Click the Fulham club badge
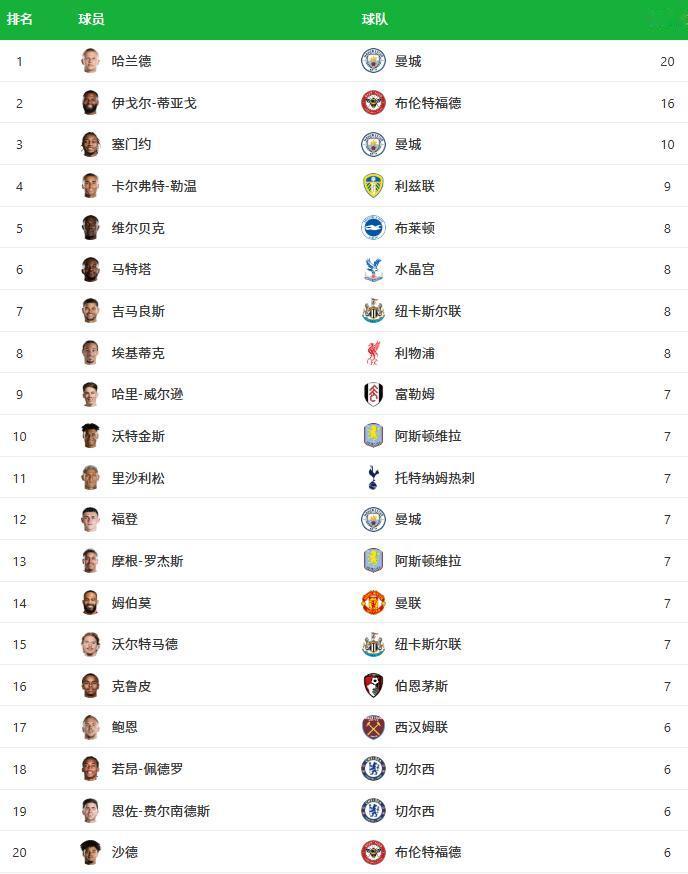688x874 pixels. click(x=373, y=394)
